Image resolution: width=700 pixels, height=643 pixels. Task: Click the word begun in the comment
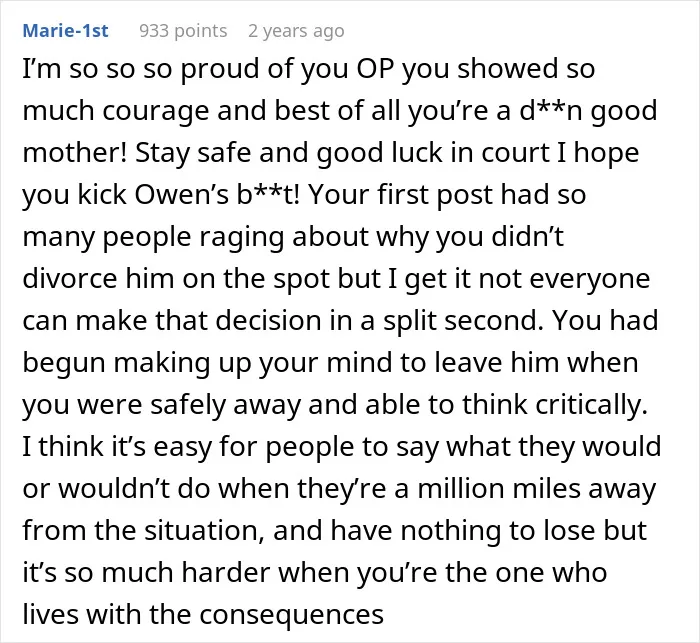coord(64,363)
